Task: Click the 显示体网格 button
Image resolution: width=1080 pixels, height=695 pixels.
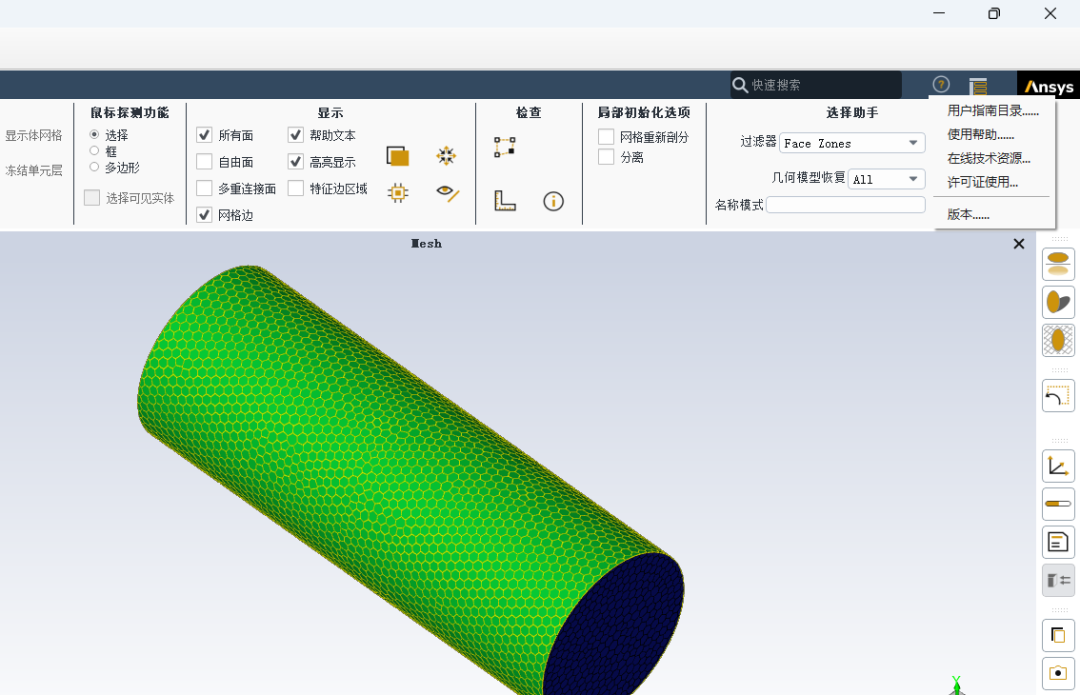Action: (x=34, y=136)
